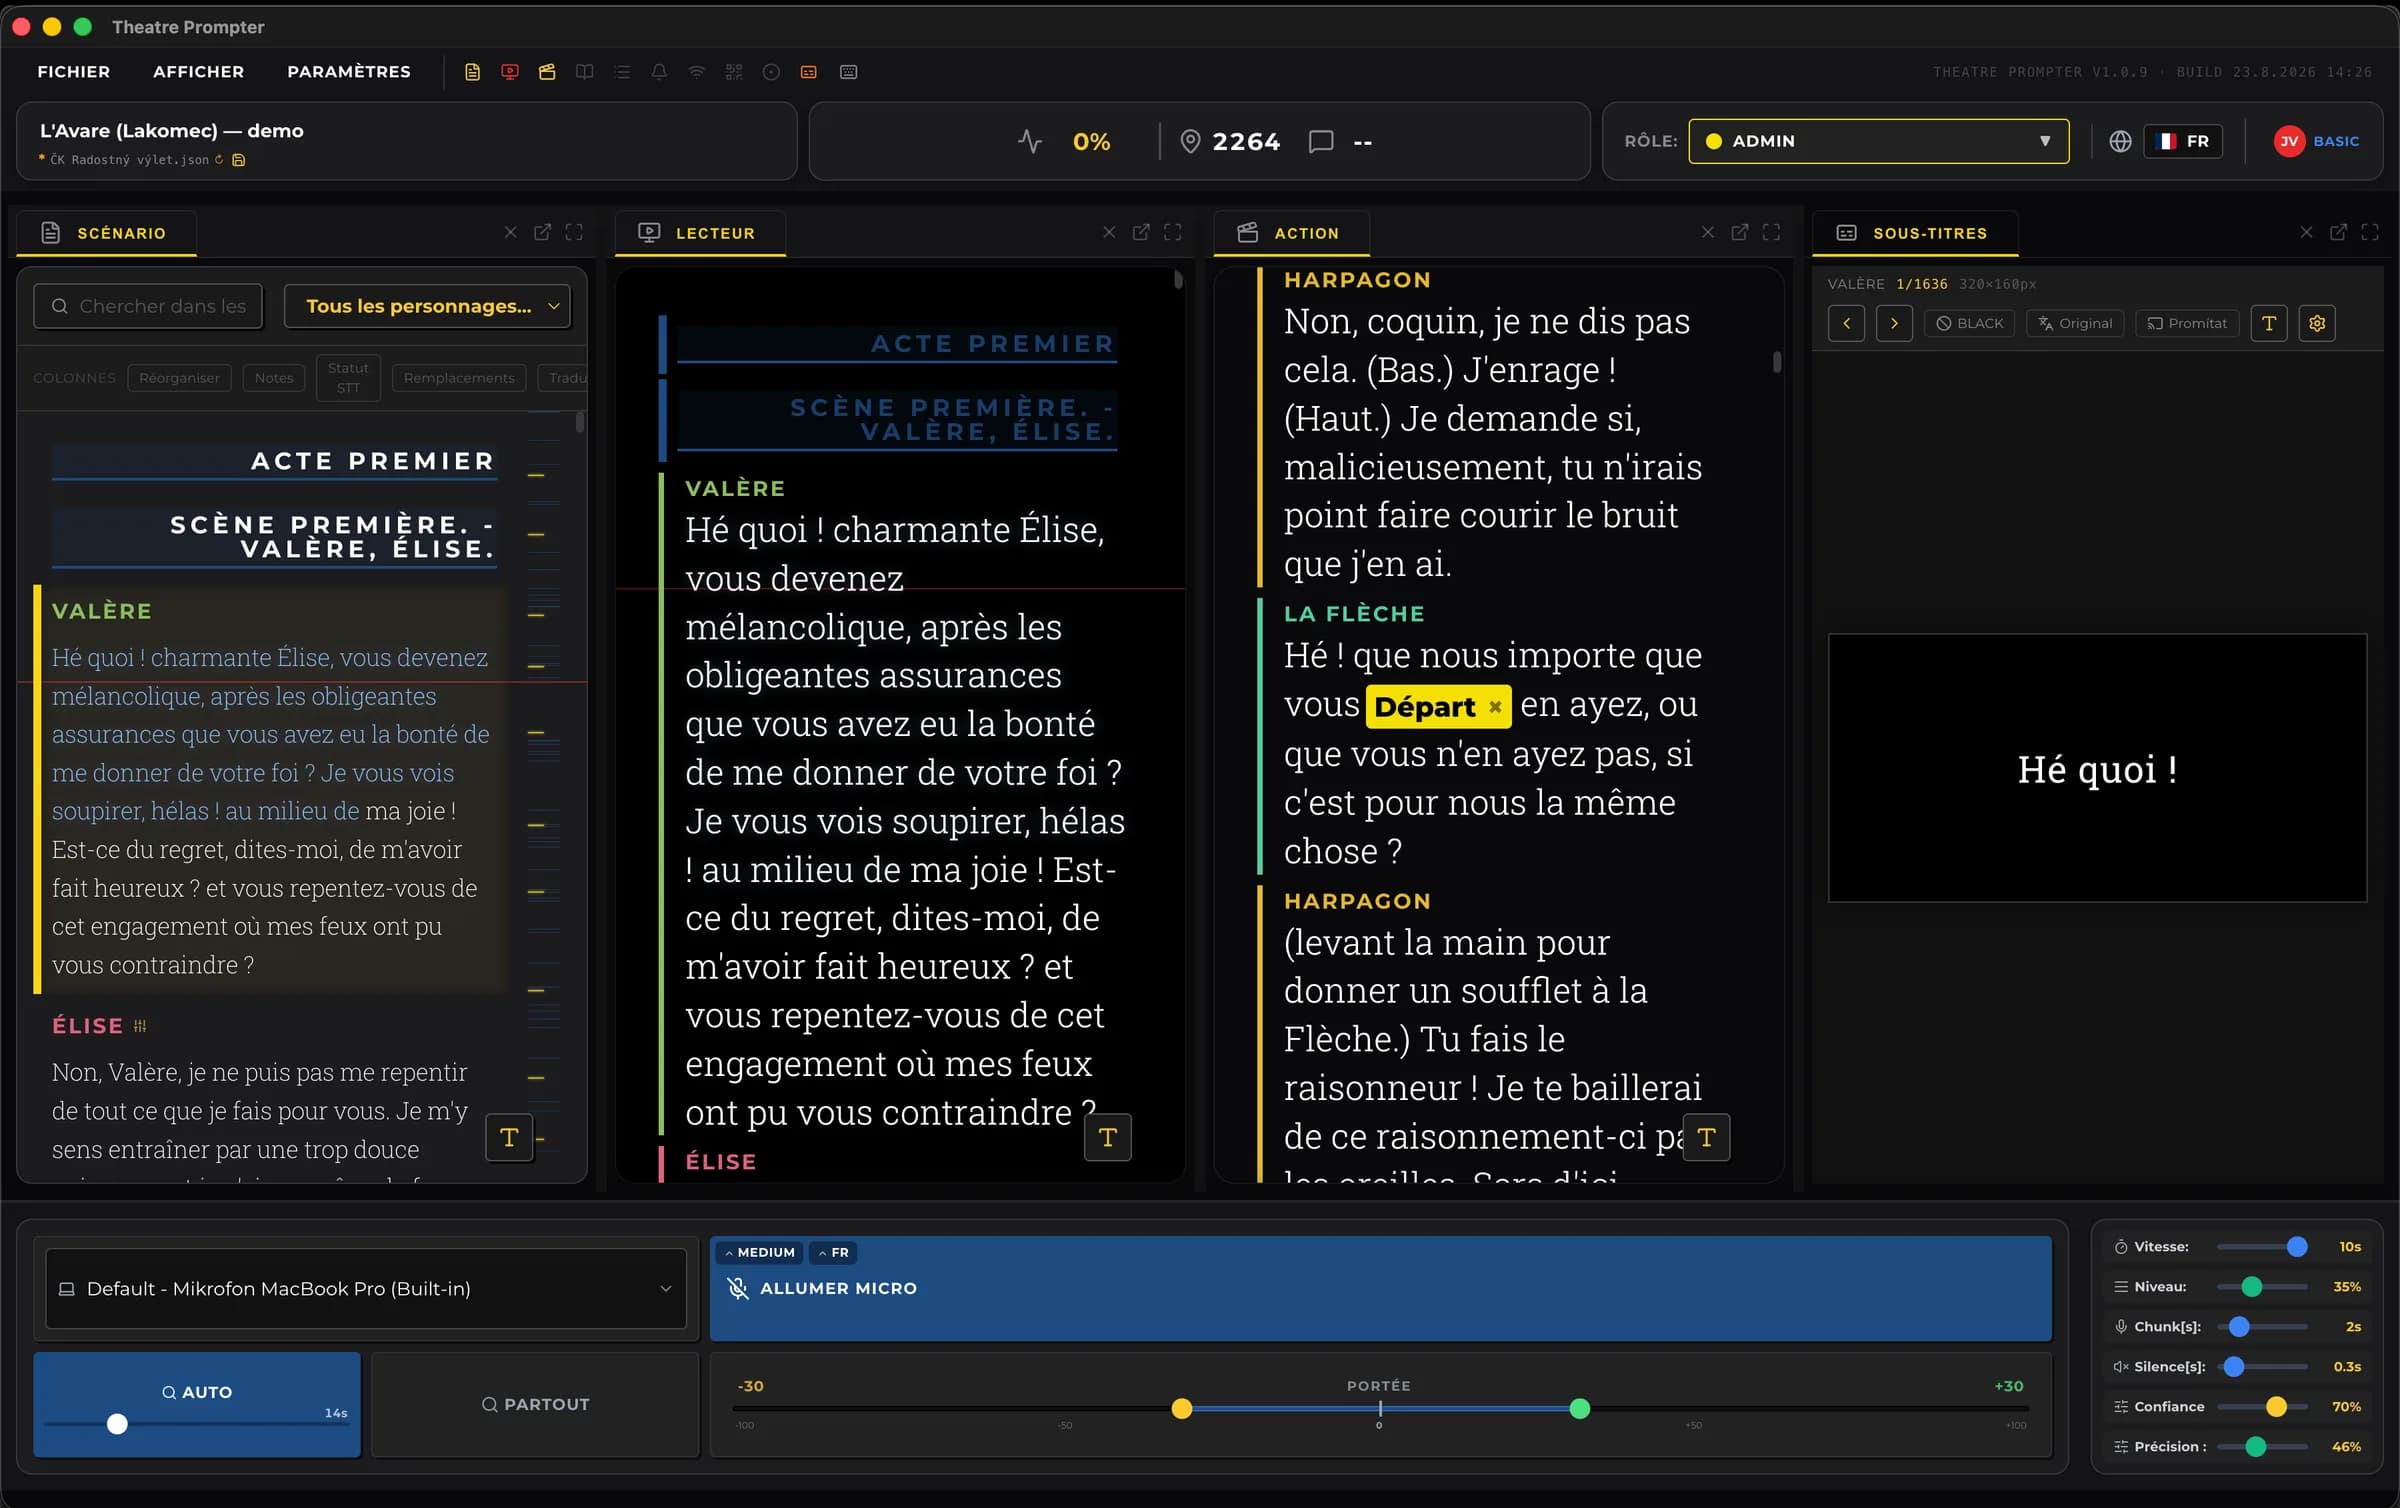Toggle the Statut STT column
The height and width of the screenshot is (1508, 2400).
tap(348, 377)
